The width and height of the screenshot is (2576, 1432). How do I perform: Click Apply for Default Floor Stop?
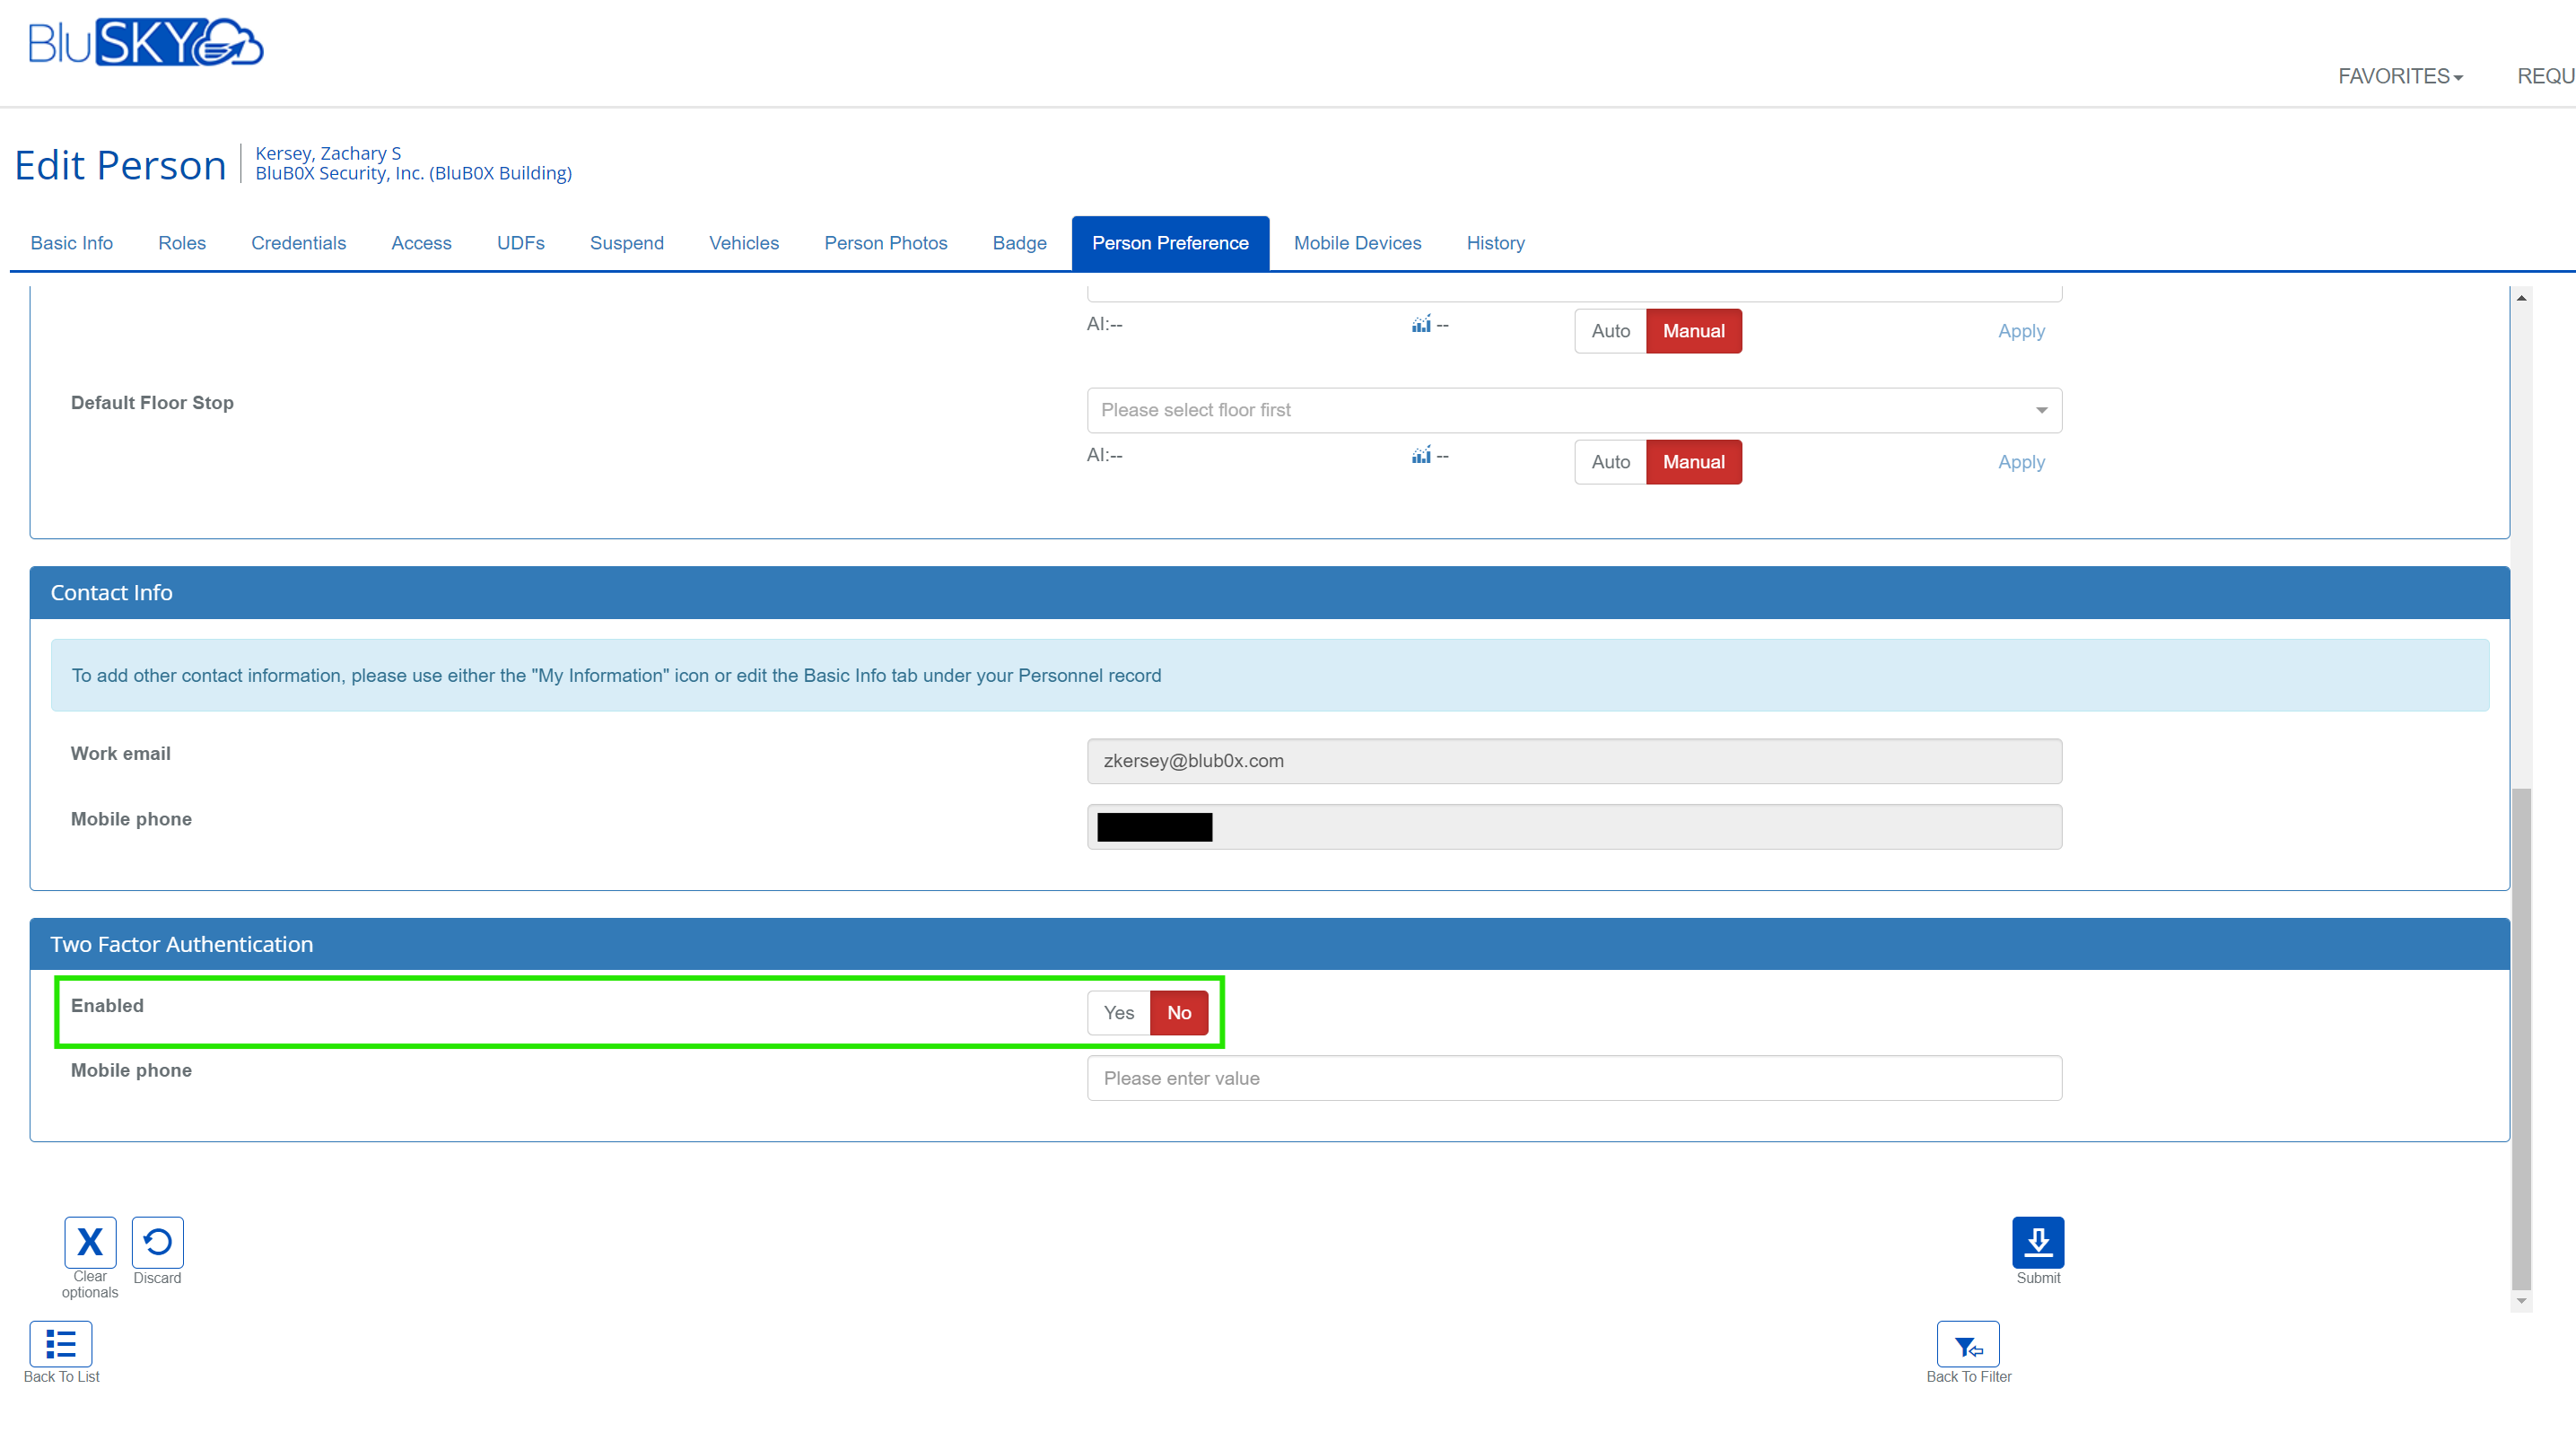(2020, 462)
